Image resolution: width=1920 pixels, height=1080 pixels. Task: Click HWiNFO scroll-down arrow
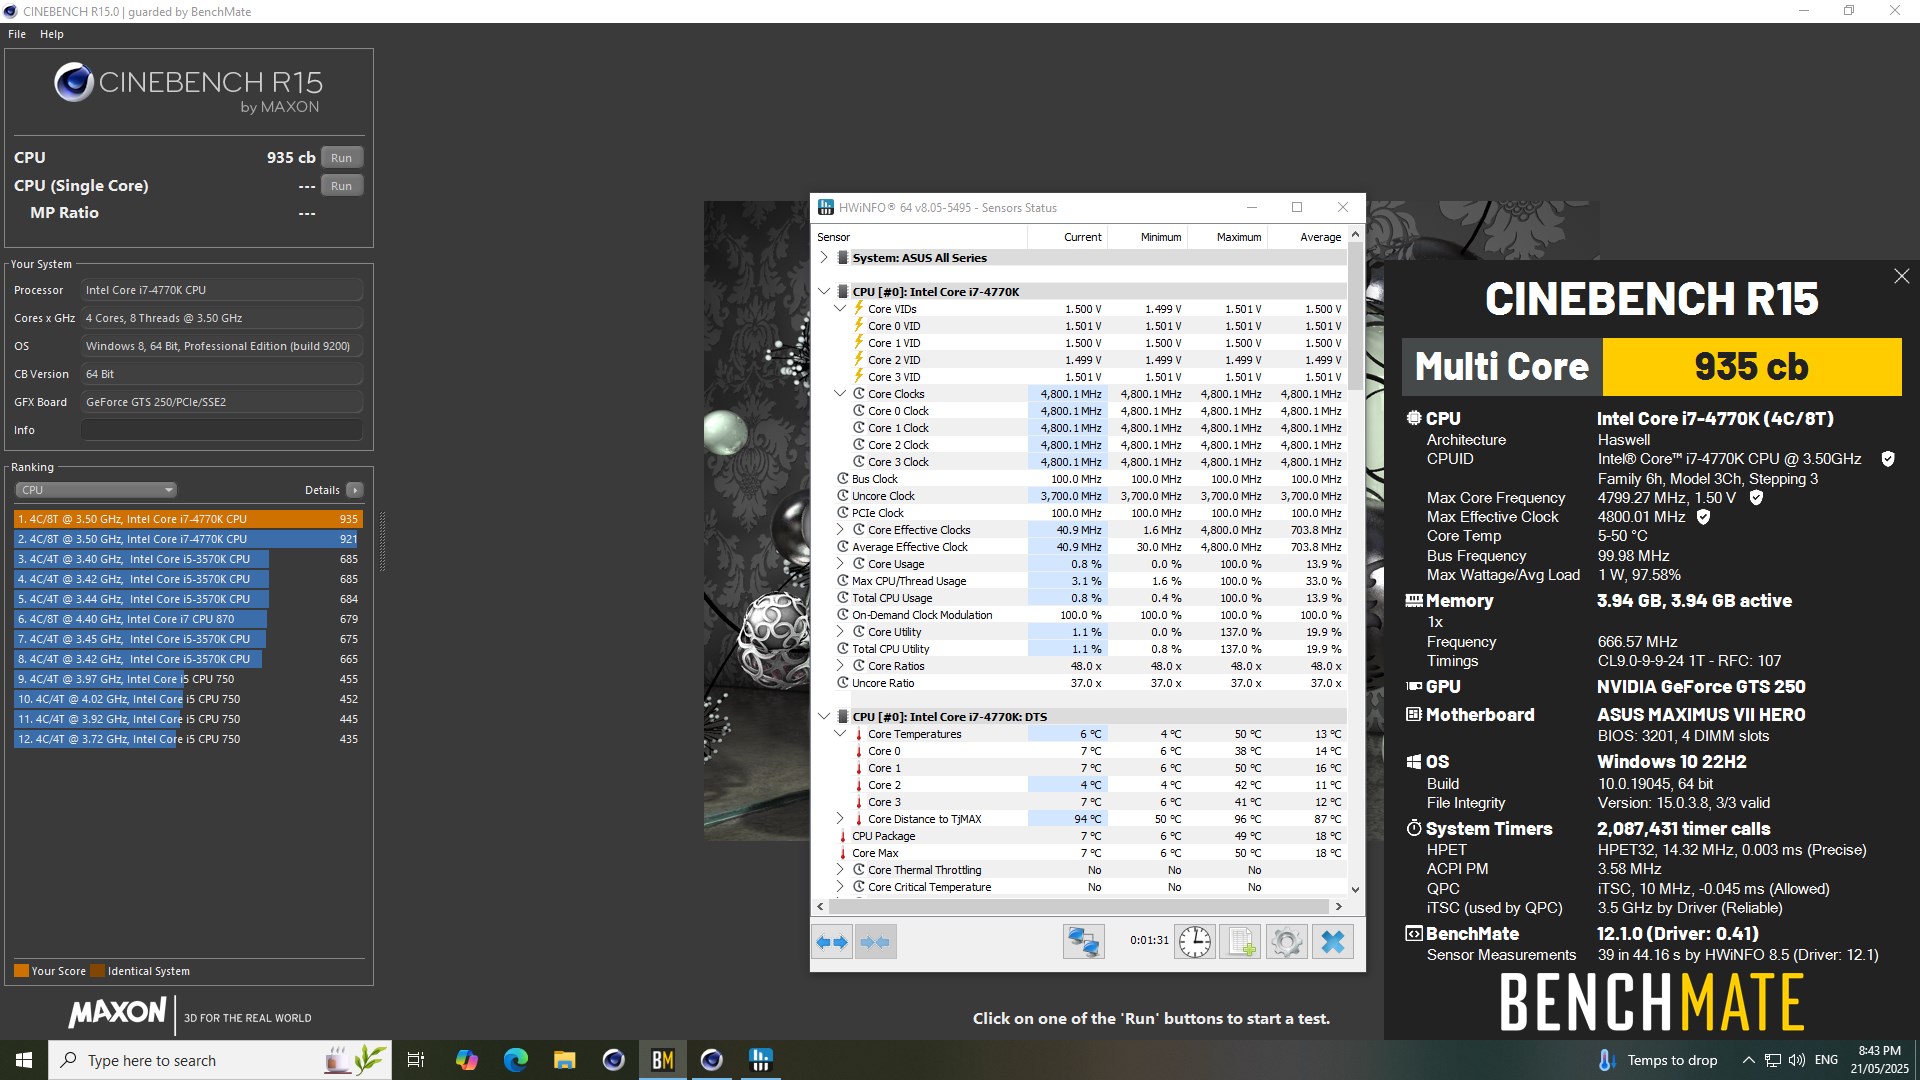point(1355,889)
